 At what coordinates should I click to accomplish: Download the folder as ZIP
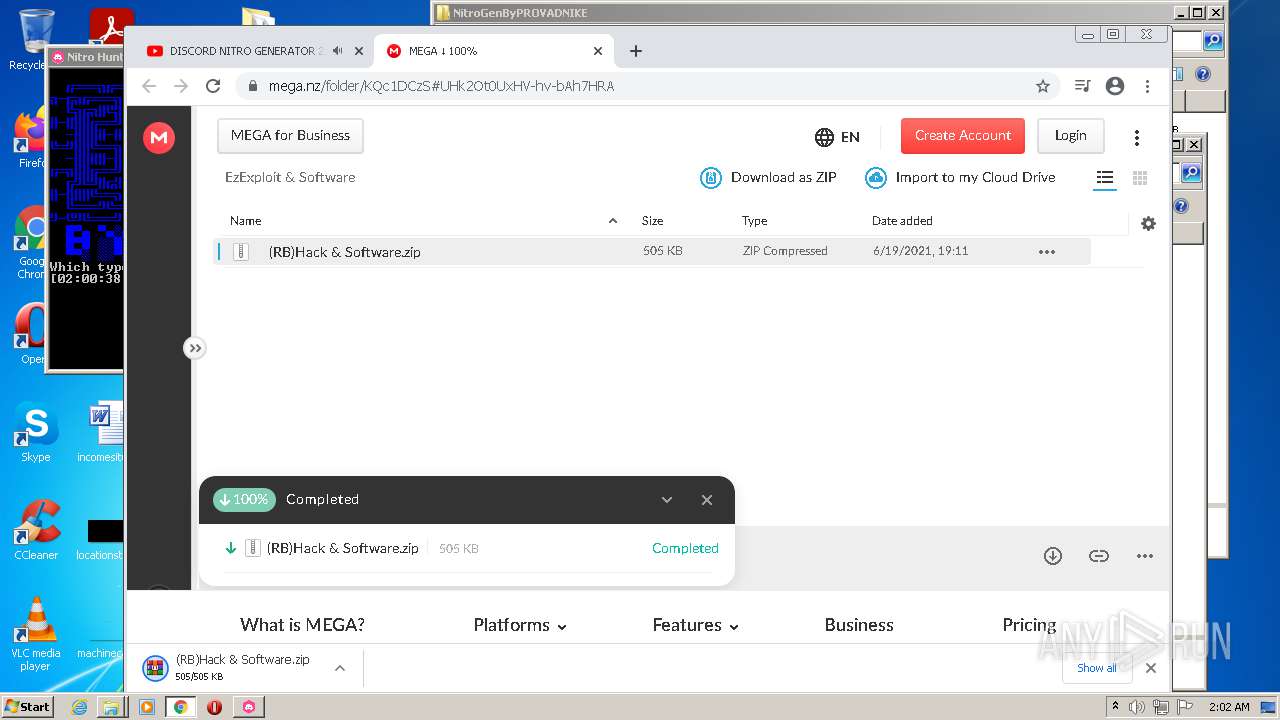coord(768,178)
